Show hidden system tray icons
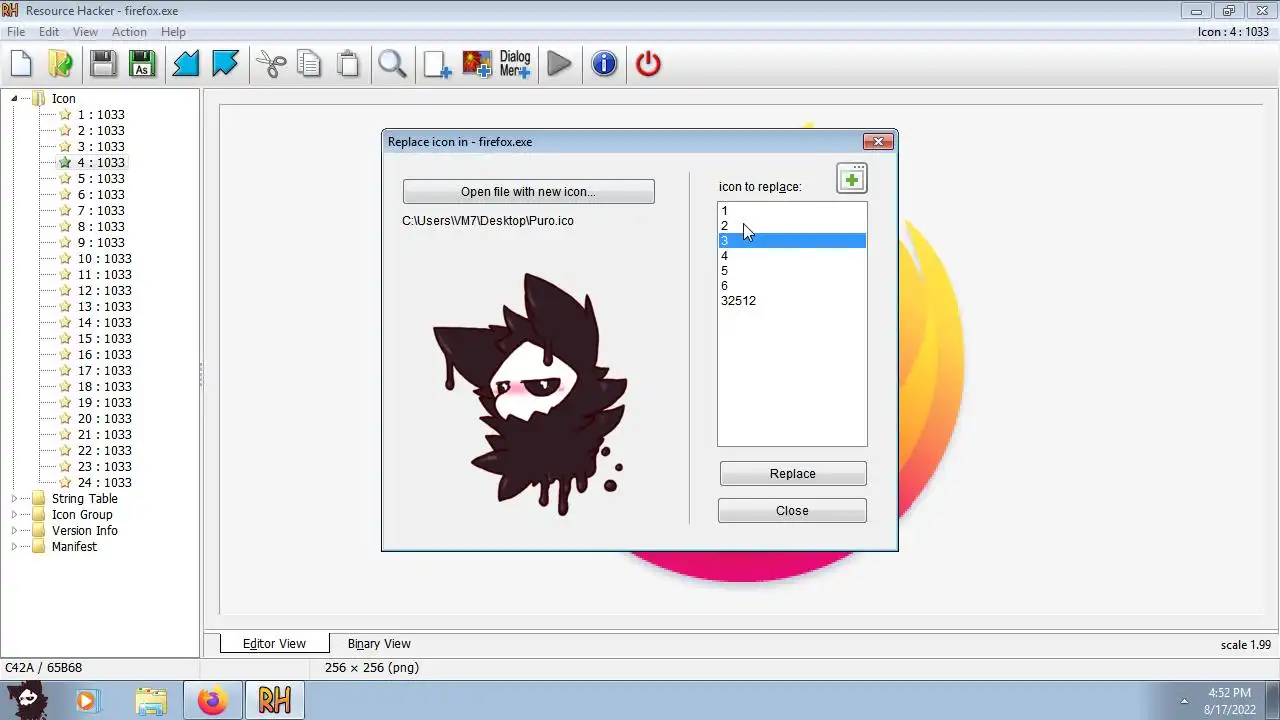 1185,701
